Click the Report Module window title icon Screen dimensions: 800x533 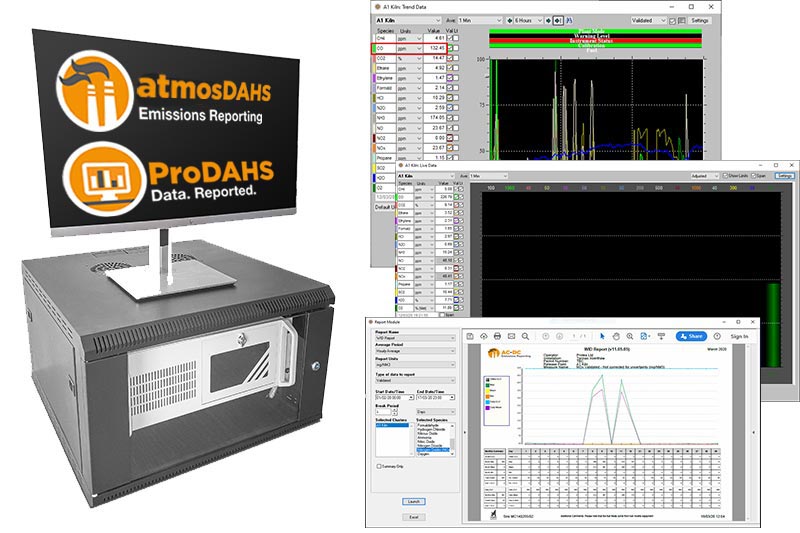[x=370, y=322]
